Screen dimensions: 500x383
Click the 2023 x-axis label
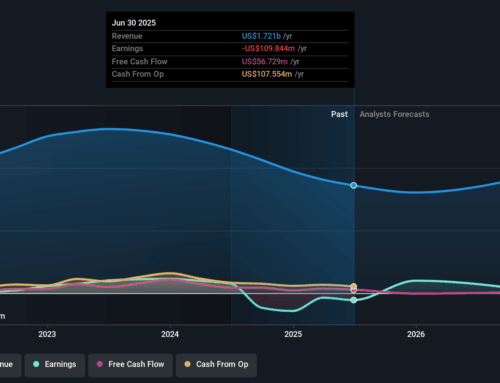click(47, 334)
